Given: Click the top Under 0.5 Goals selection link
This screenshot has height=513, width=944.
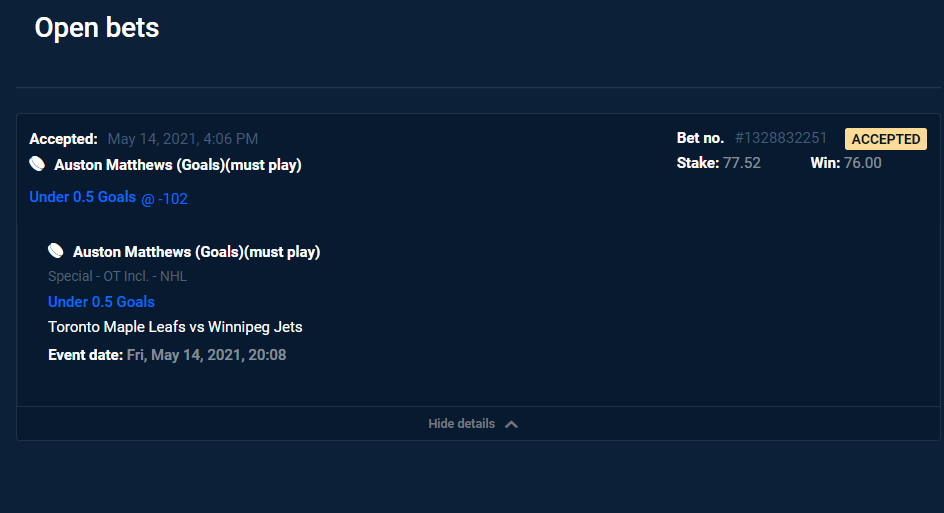Looking at the screenshot, I should 82,197.
